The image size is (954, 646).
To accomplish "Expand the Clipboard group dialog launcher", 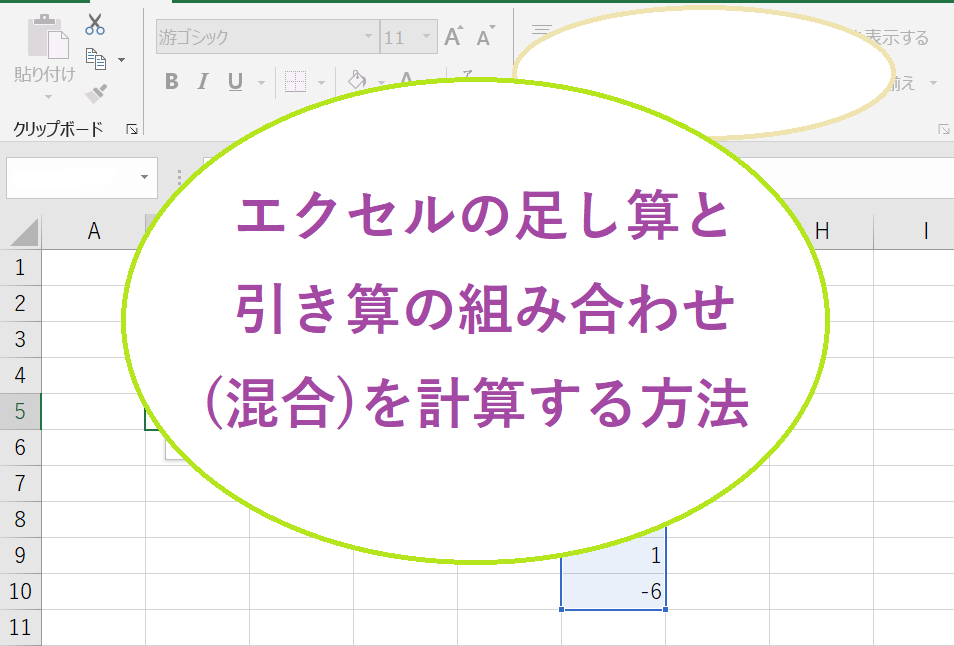I will pyautogui.click(x=131, y=130).
